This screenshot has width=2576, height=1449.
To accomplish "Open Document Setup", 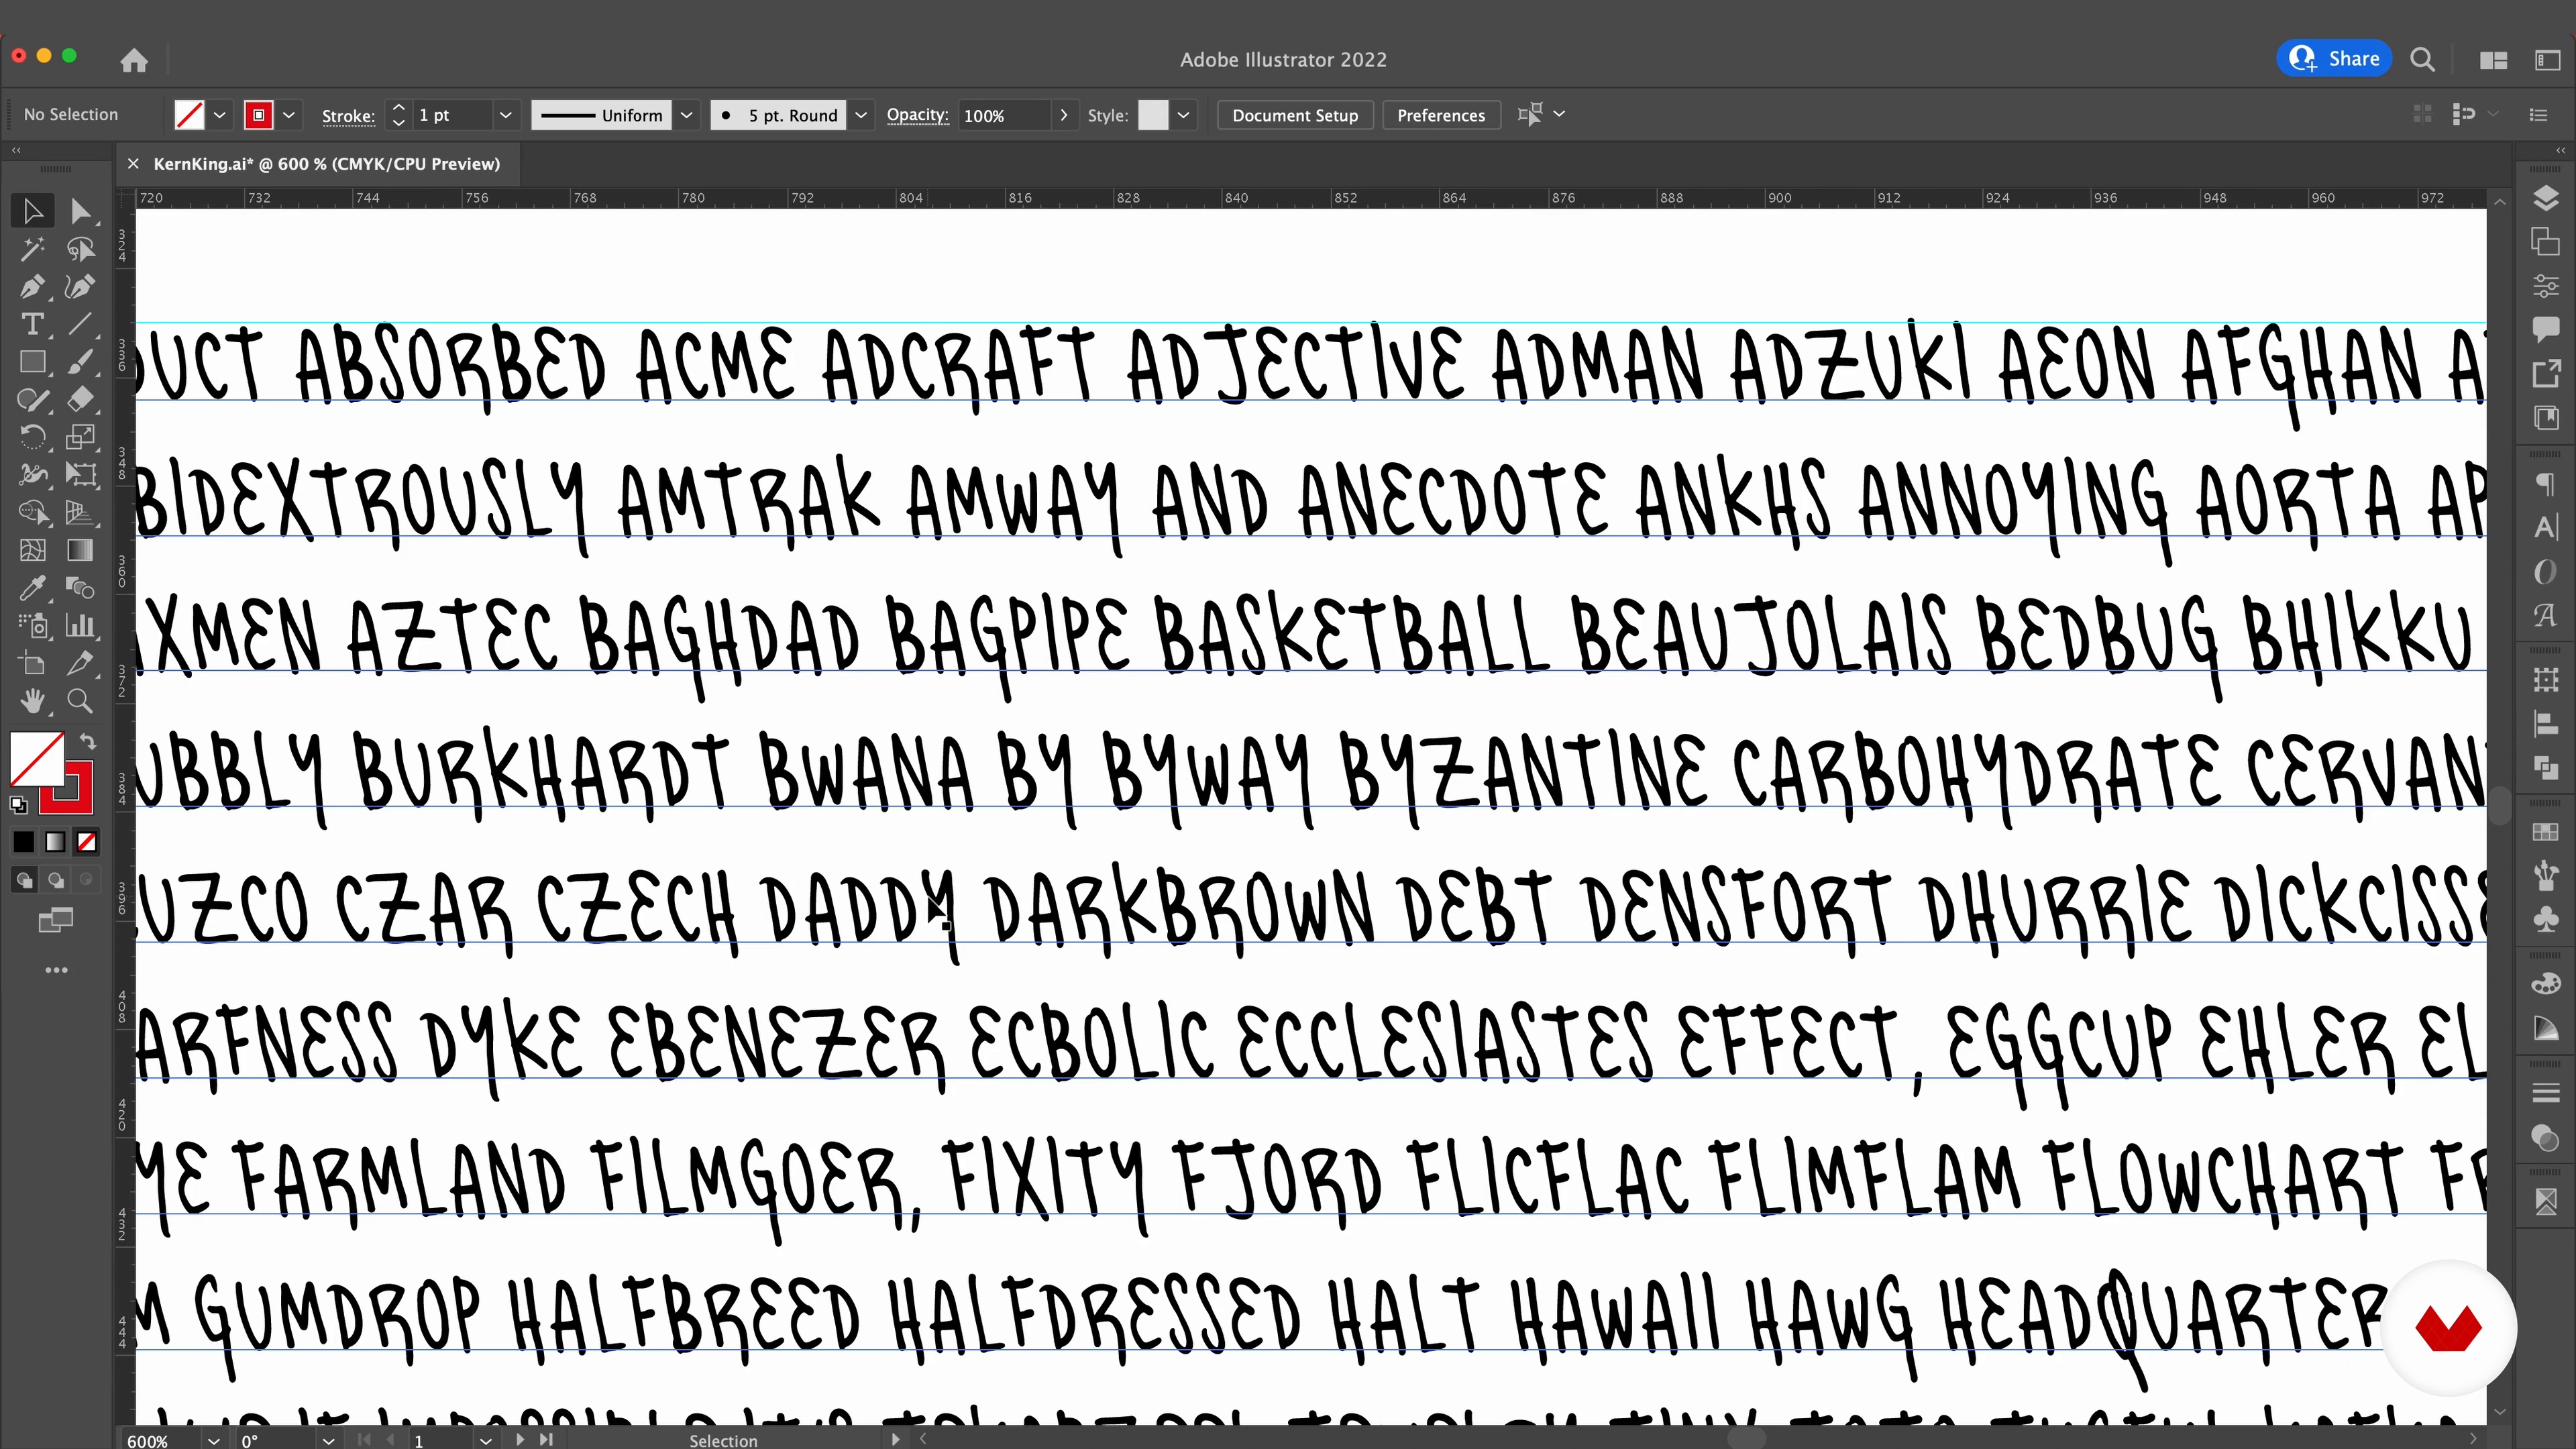I will (1295, 115).
